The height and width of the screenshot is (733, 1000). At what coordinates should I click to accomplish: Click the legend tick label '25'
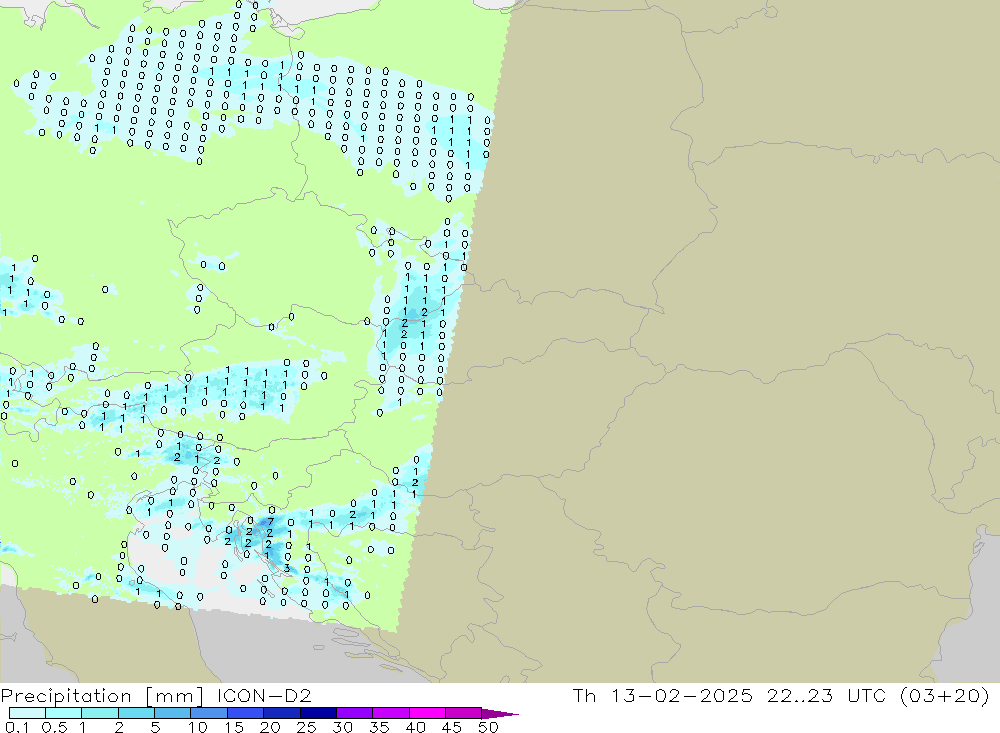point(306,727)
